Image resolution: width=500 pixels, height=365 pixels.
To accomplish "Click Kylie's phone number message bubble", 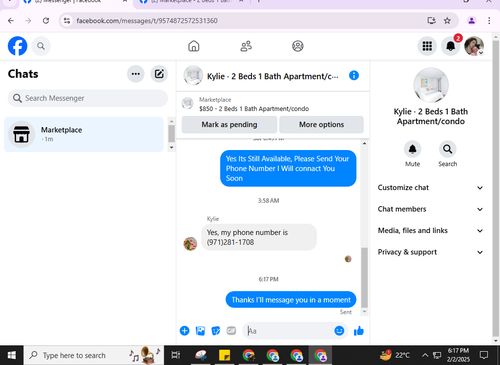I will pyautogui.click(x=259, y=237).
